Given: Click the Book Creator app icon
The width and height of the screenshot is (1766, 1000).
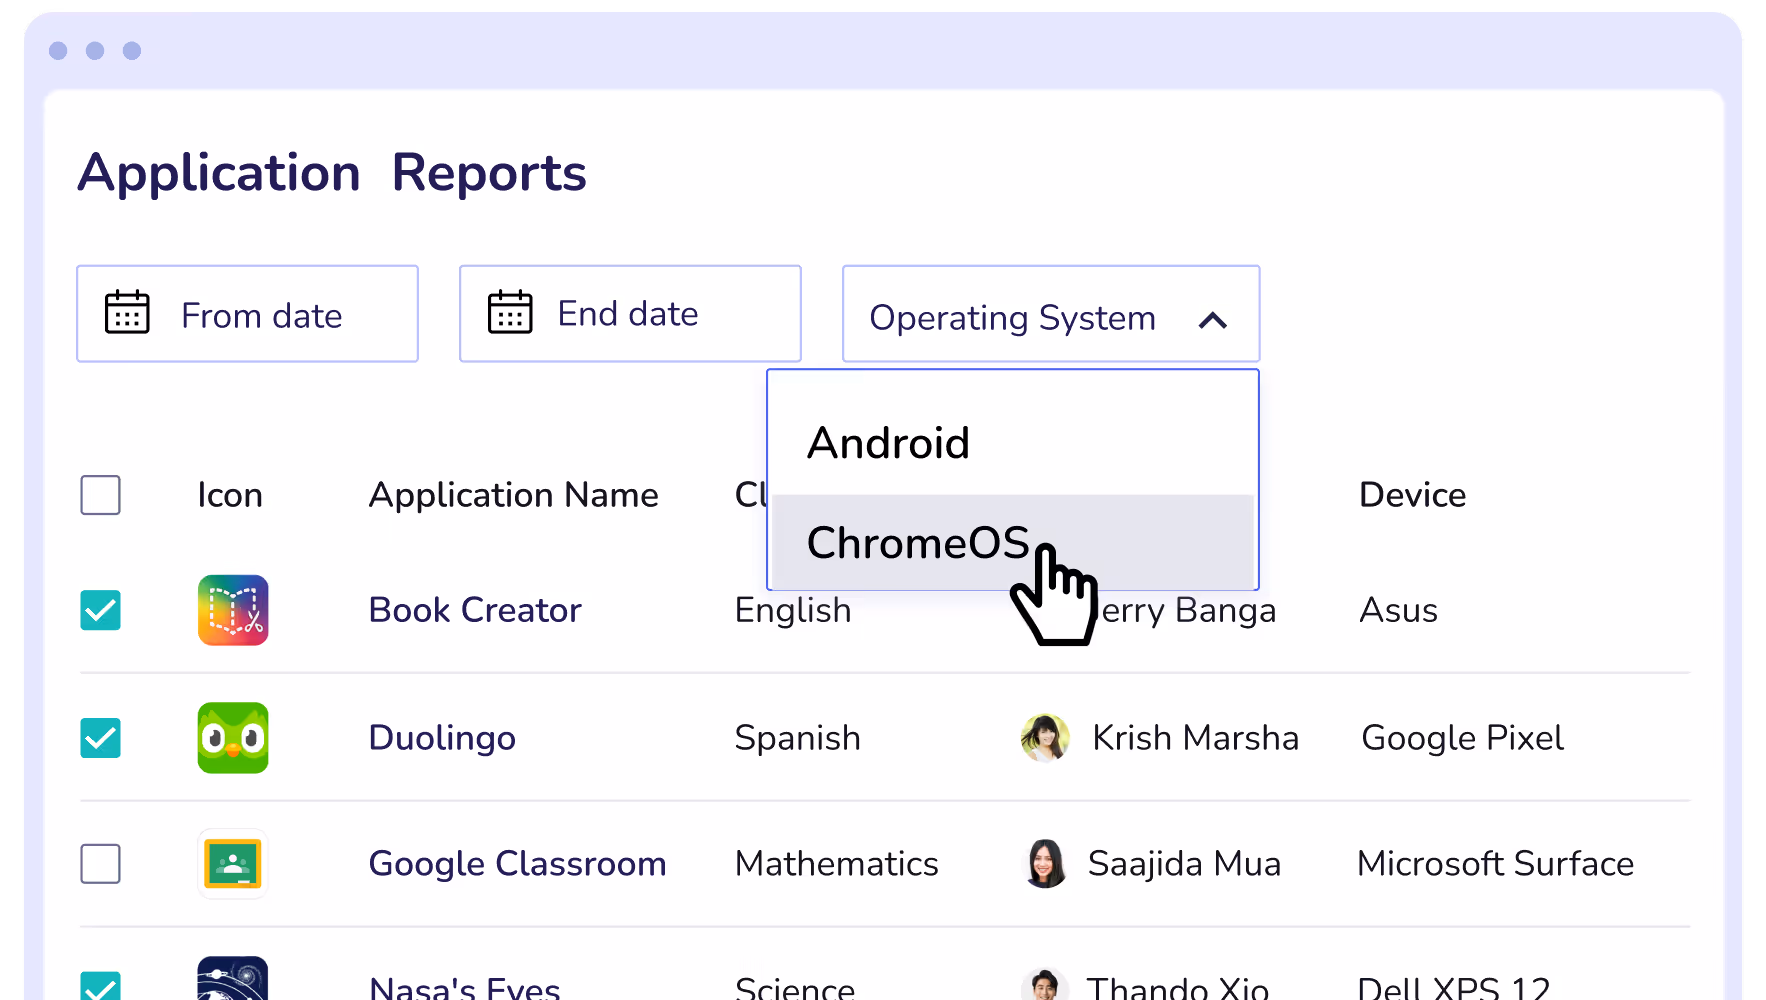Looking at the screenshot, I should [233, 610].
